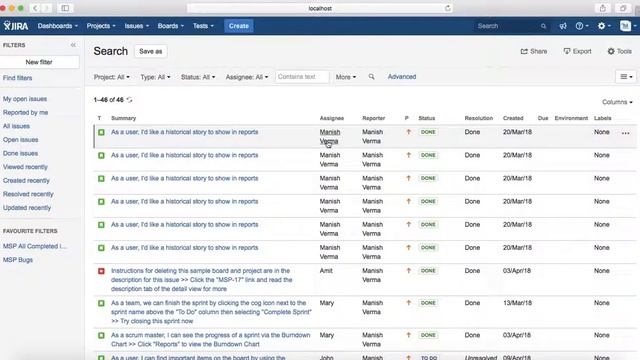Open the More criteria dropdown
The height and width of the screenshot is (360, 640).
click(346, 77)
